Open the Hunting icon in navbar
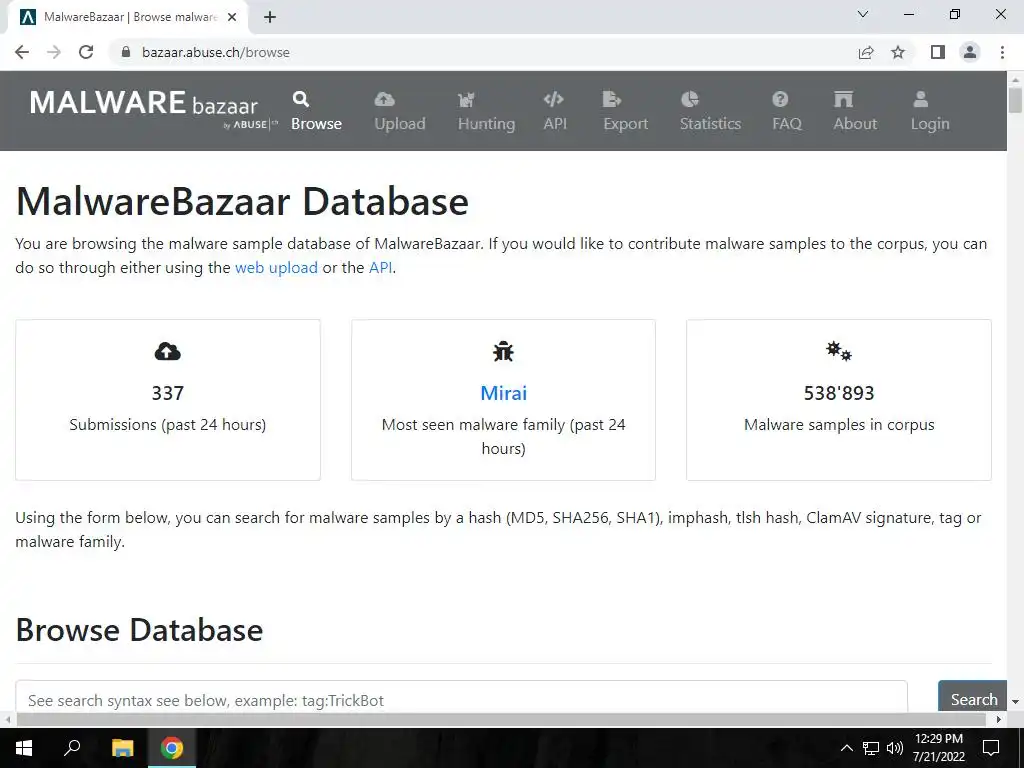Viewport: 1024px width, 768px height. pos(466,99)
